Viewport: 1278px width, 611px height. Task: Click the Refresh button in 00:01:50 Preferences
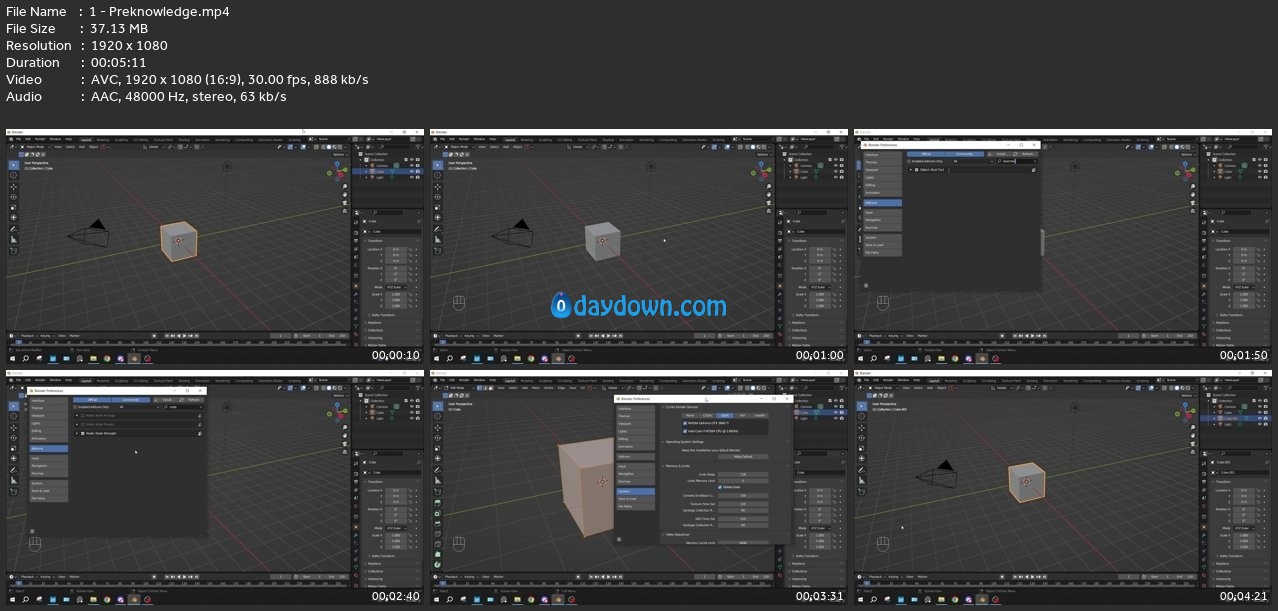tap(1027, 153)
